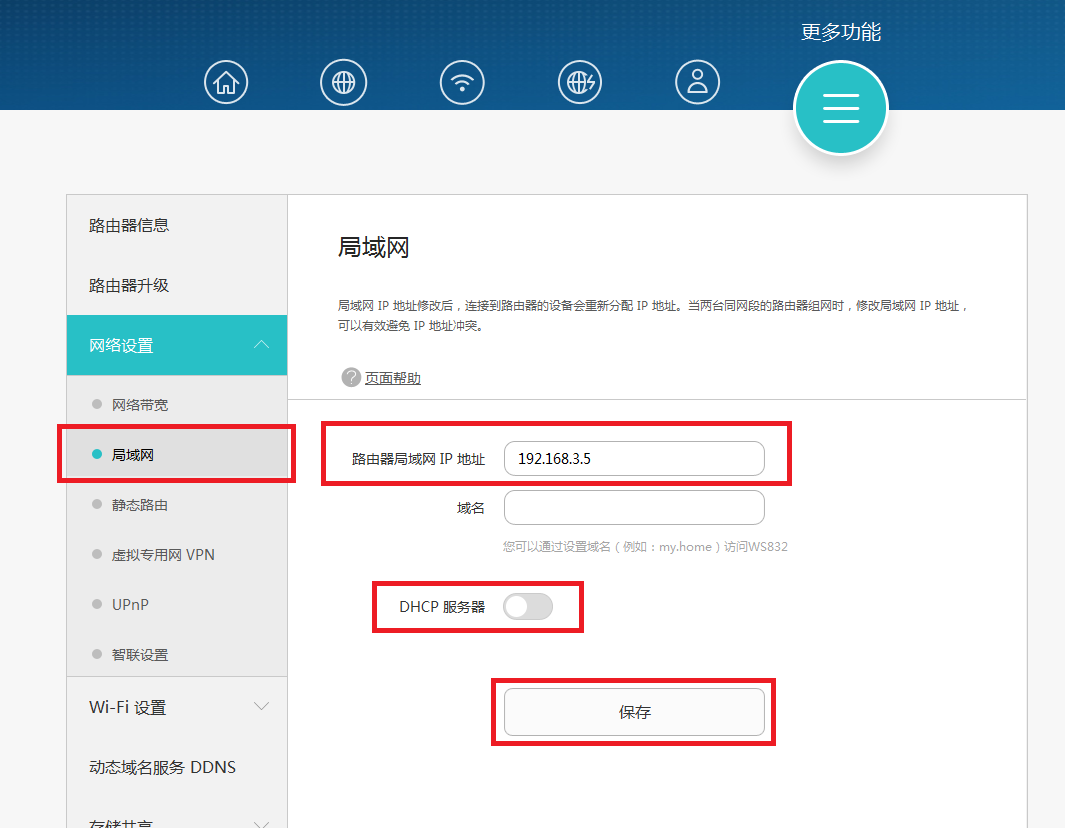This screenshot has width=1065, height=828.
Task: Click the globe with lightning bolt icon
Action: pyautogui.click(x=580, y=82)
